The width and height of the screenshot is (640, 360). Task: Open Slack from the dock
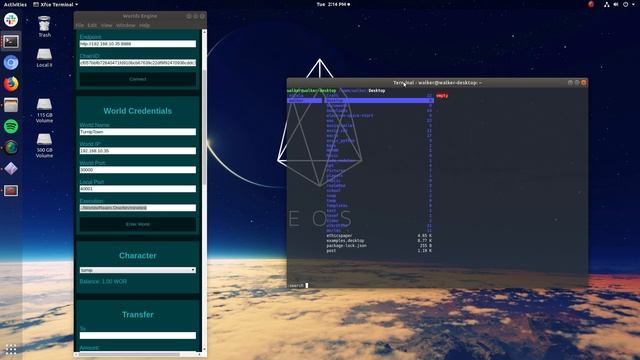[x=11, y=20]
